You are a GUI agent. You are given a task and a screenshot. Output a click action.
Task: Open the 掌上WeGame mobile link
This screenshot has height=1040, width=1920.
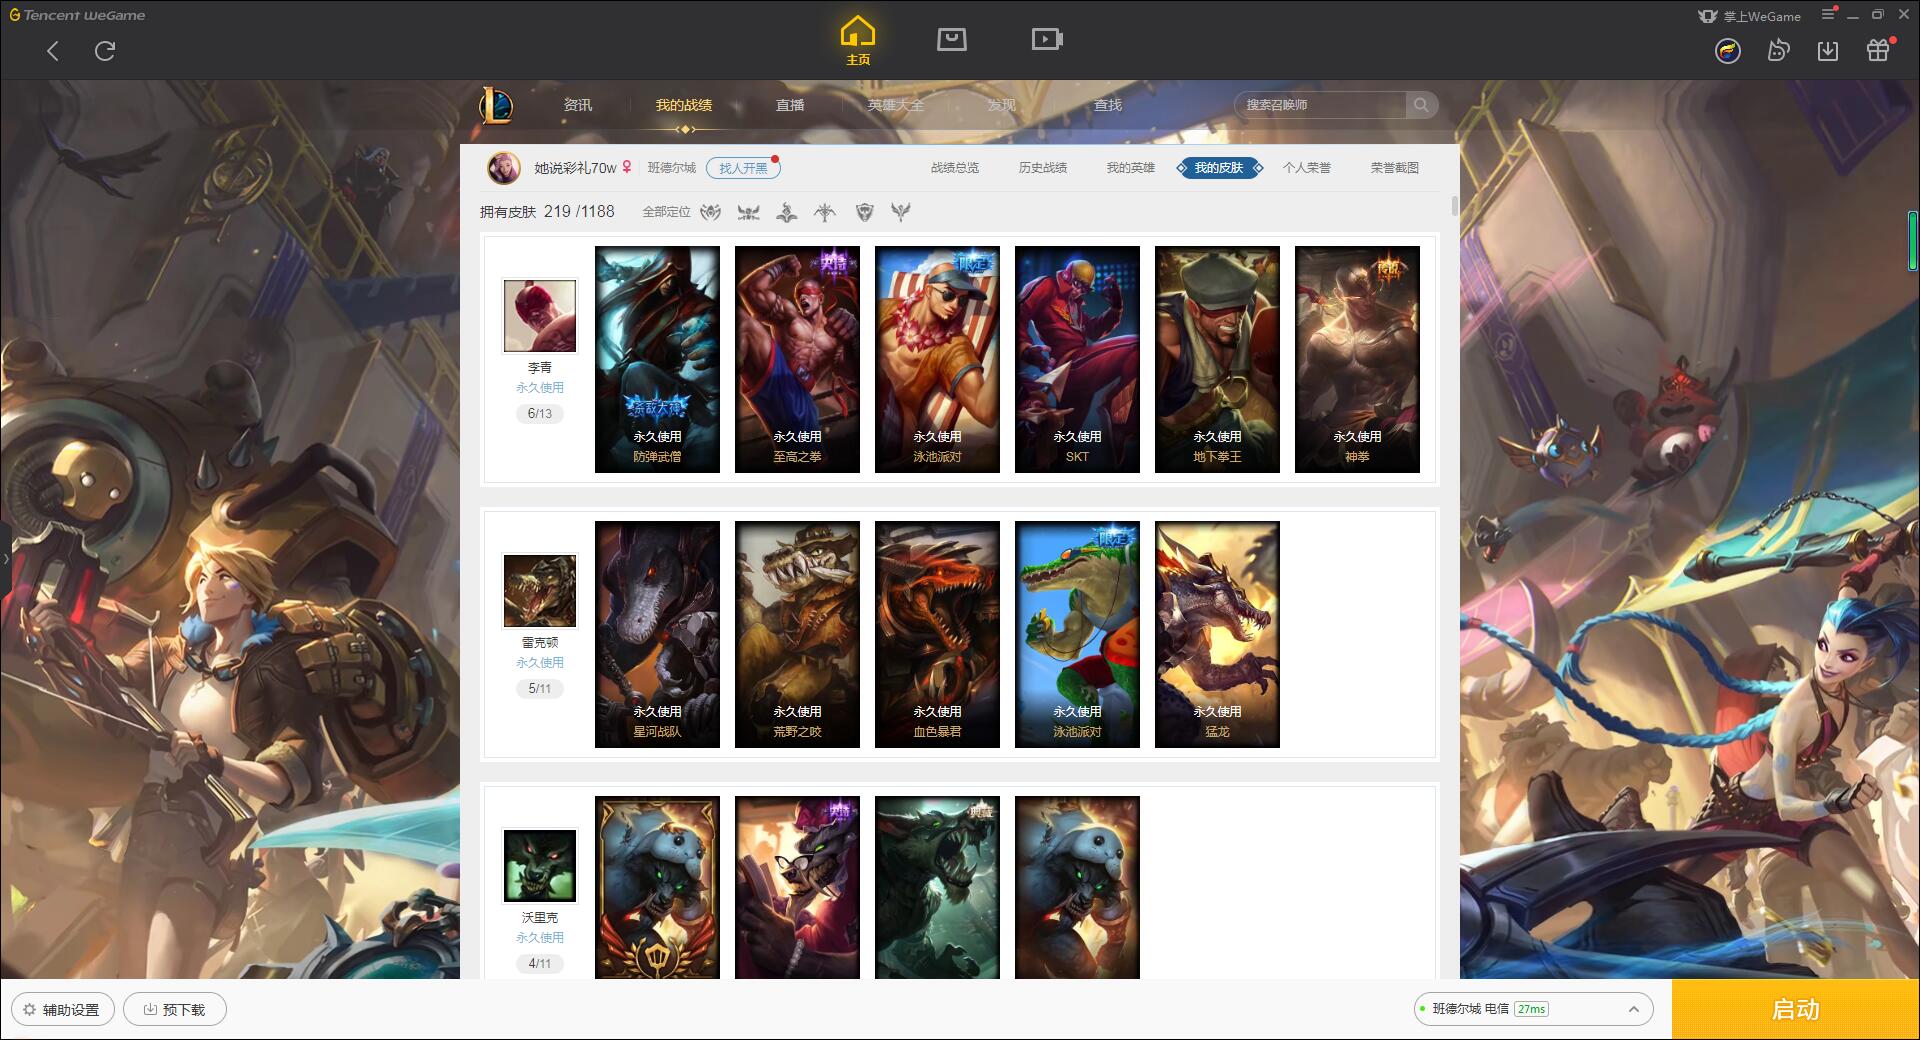(1749, 16)
